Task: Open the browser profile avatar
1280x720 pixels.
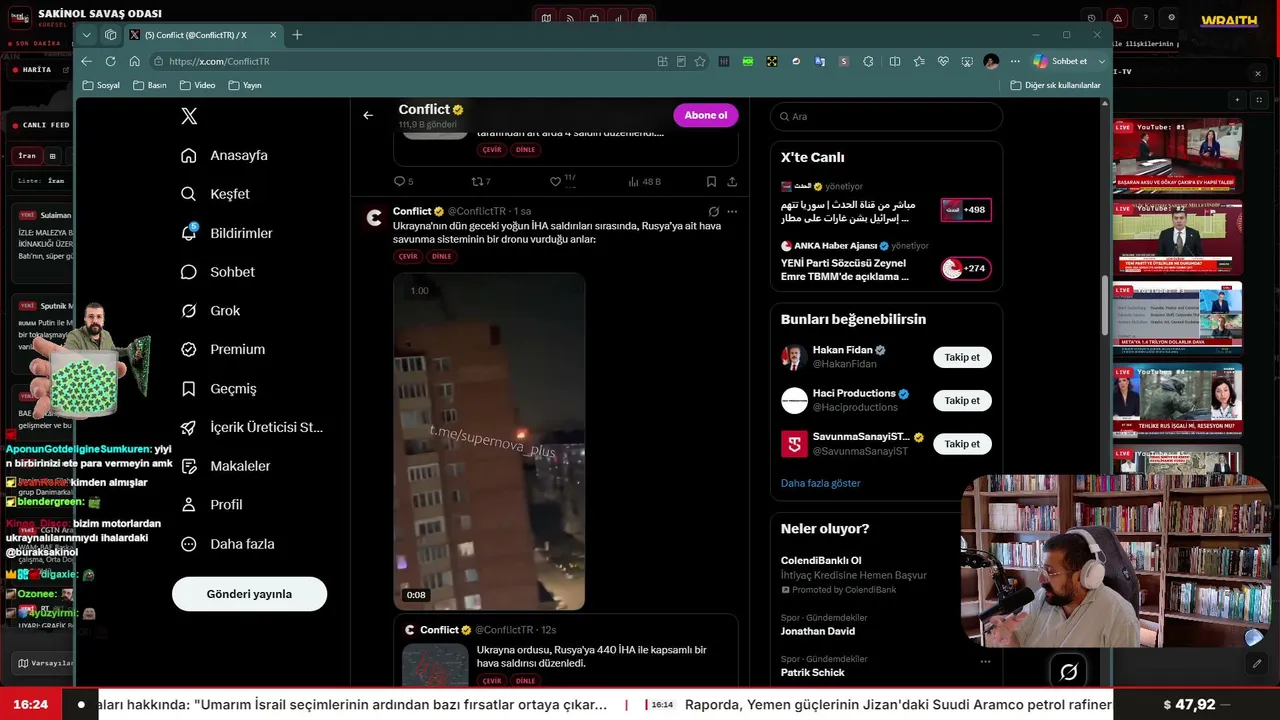Action: click(991, 61)
